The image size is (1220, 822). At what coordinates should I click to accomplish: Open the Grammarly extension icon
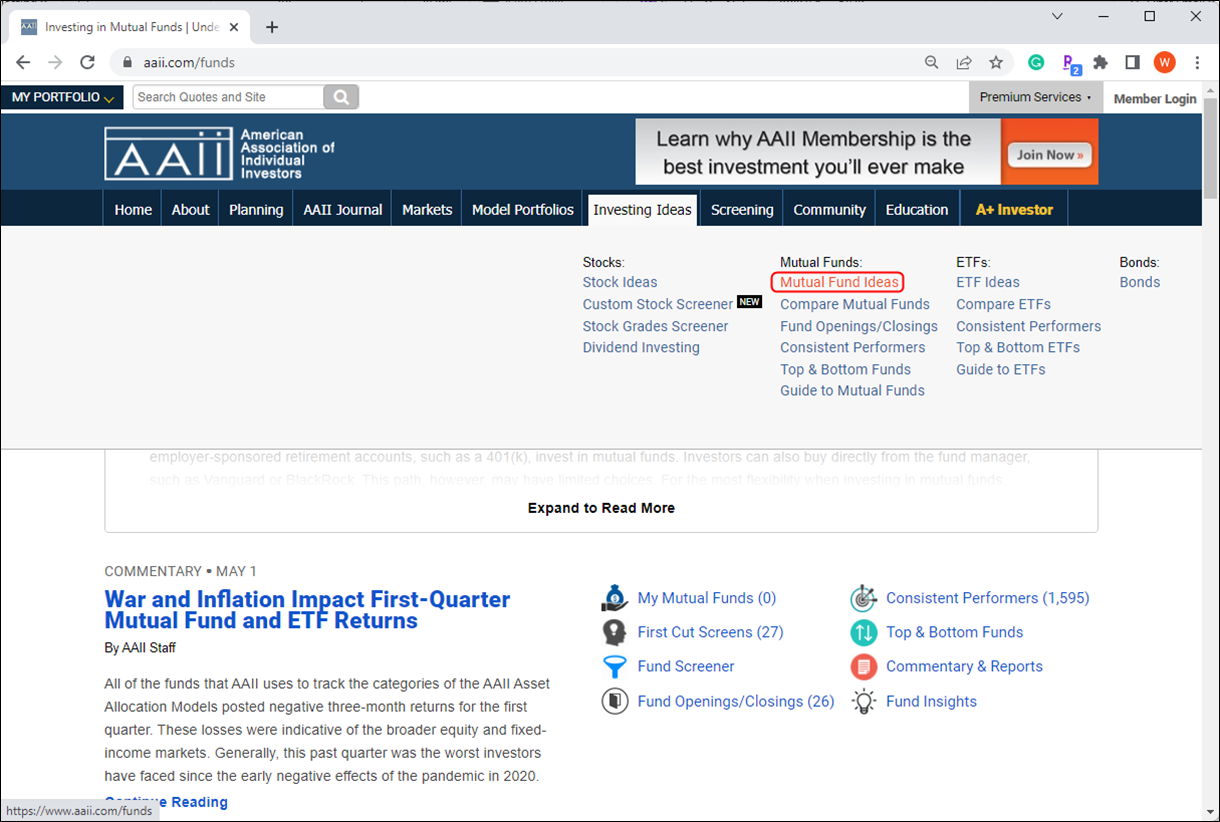pos(1037,62)
